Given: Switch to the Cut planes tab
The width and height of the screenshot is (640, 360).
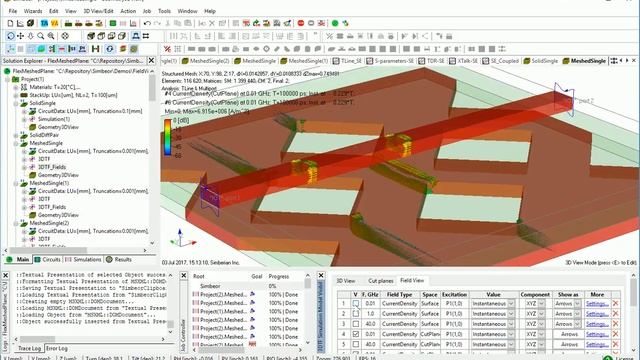Looking at the screenshot, I should pos(380,281).
